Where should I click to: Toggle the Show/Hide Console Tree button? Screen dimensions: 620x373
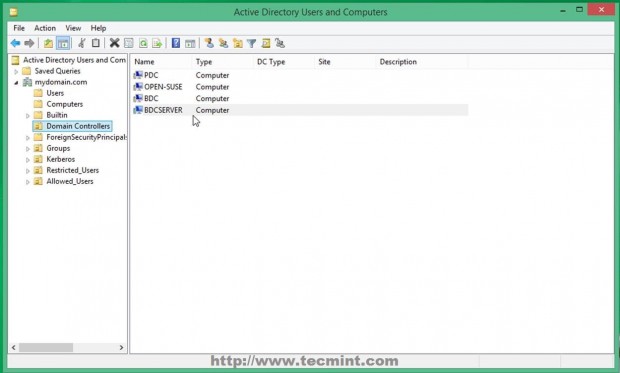(63, 43)
